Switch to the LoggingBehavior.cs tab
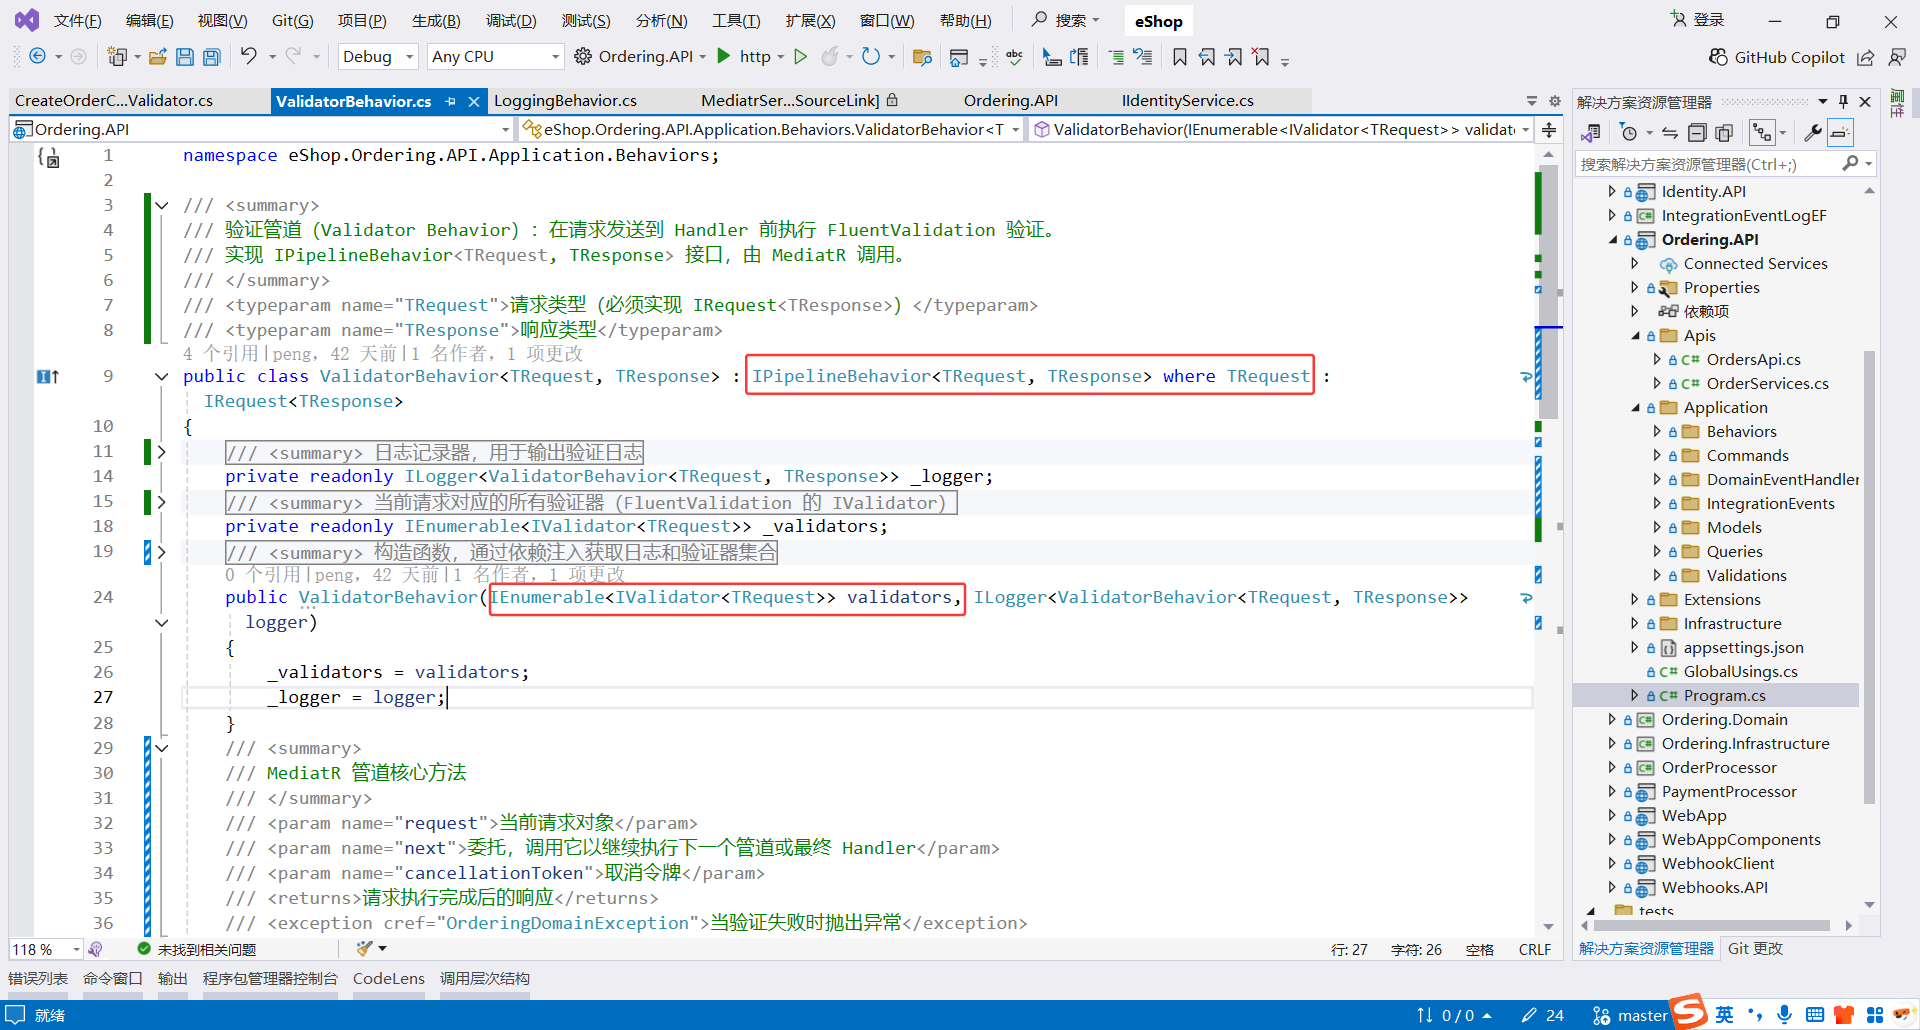Screen dimensions: 1920x1030 click(565, 100)
